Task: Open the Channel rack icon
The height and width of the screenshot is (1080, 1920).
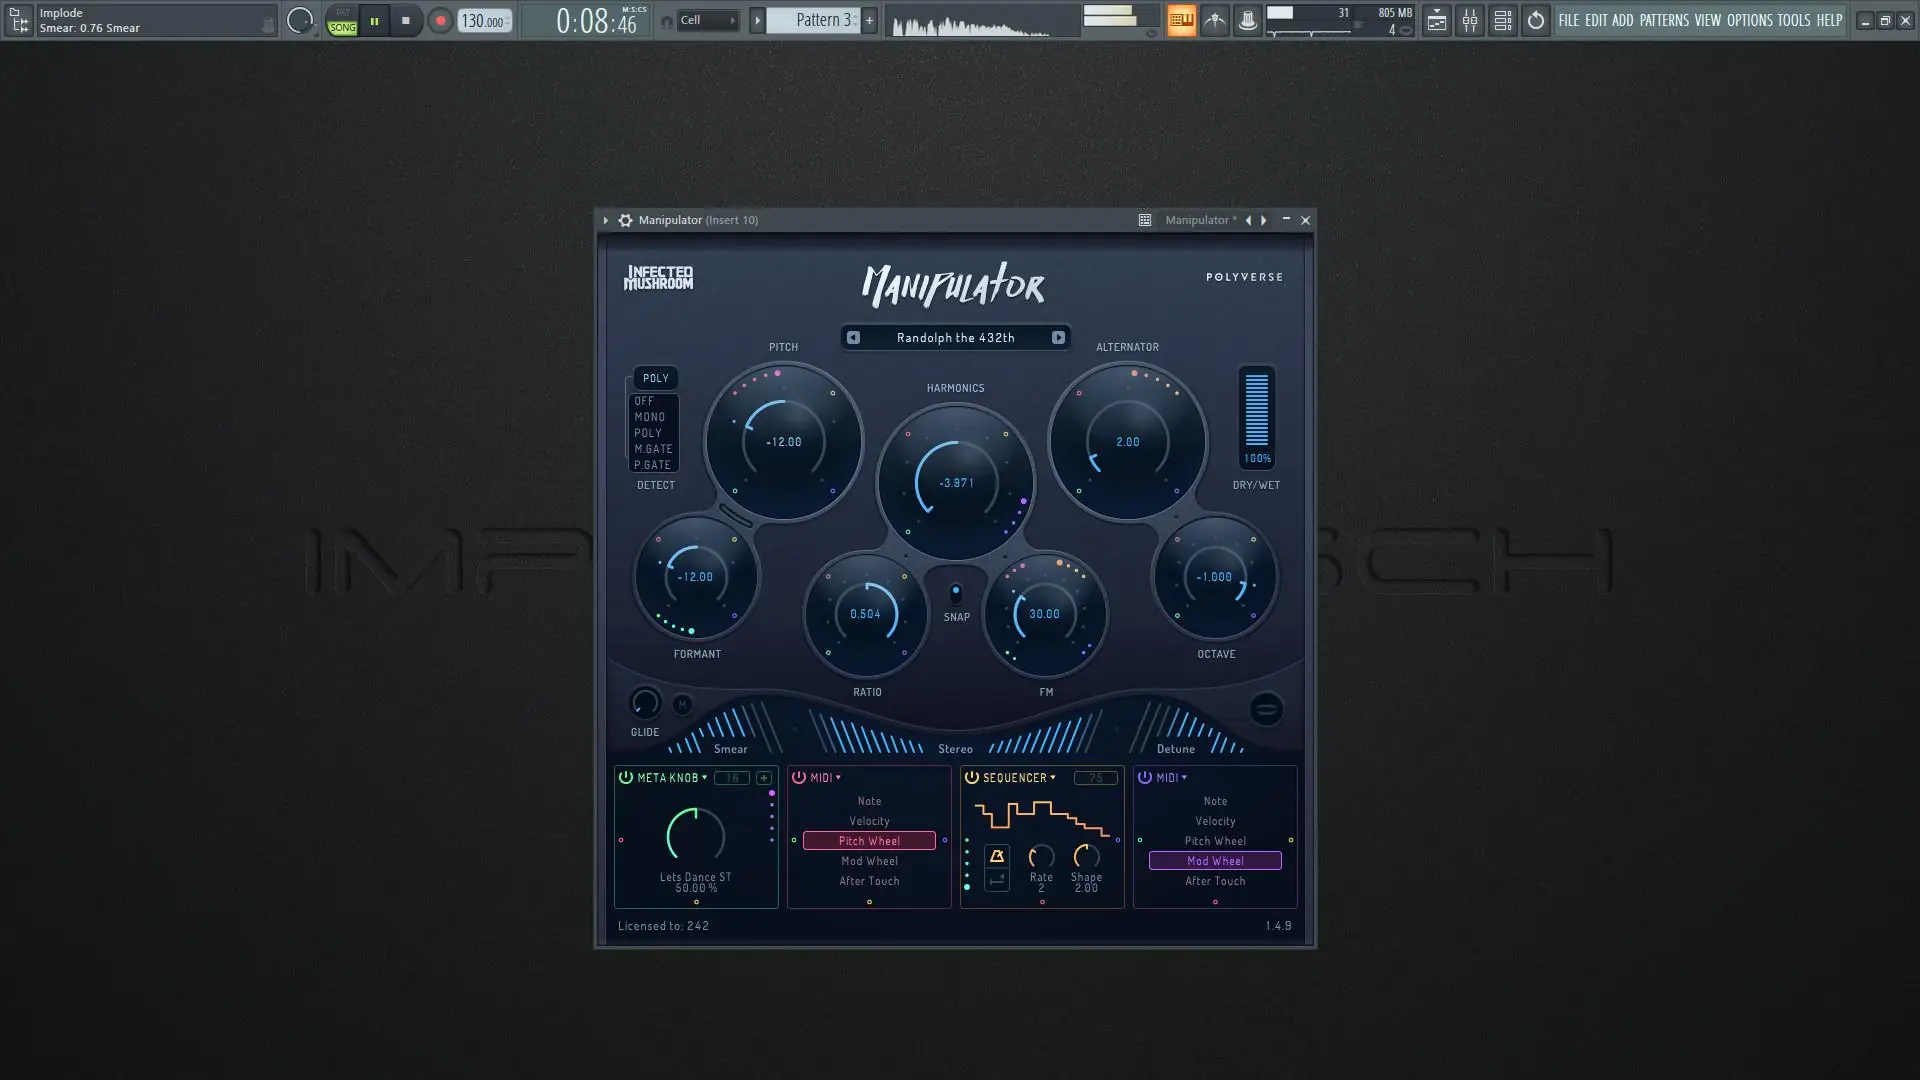Action: (x=1503, y=20)
